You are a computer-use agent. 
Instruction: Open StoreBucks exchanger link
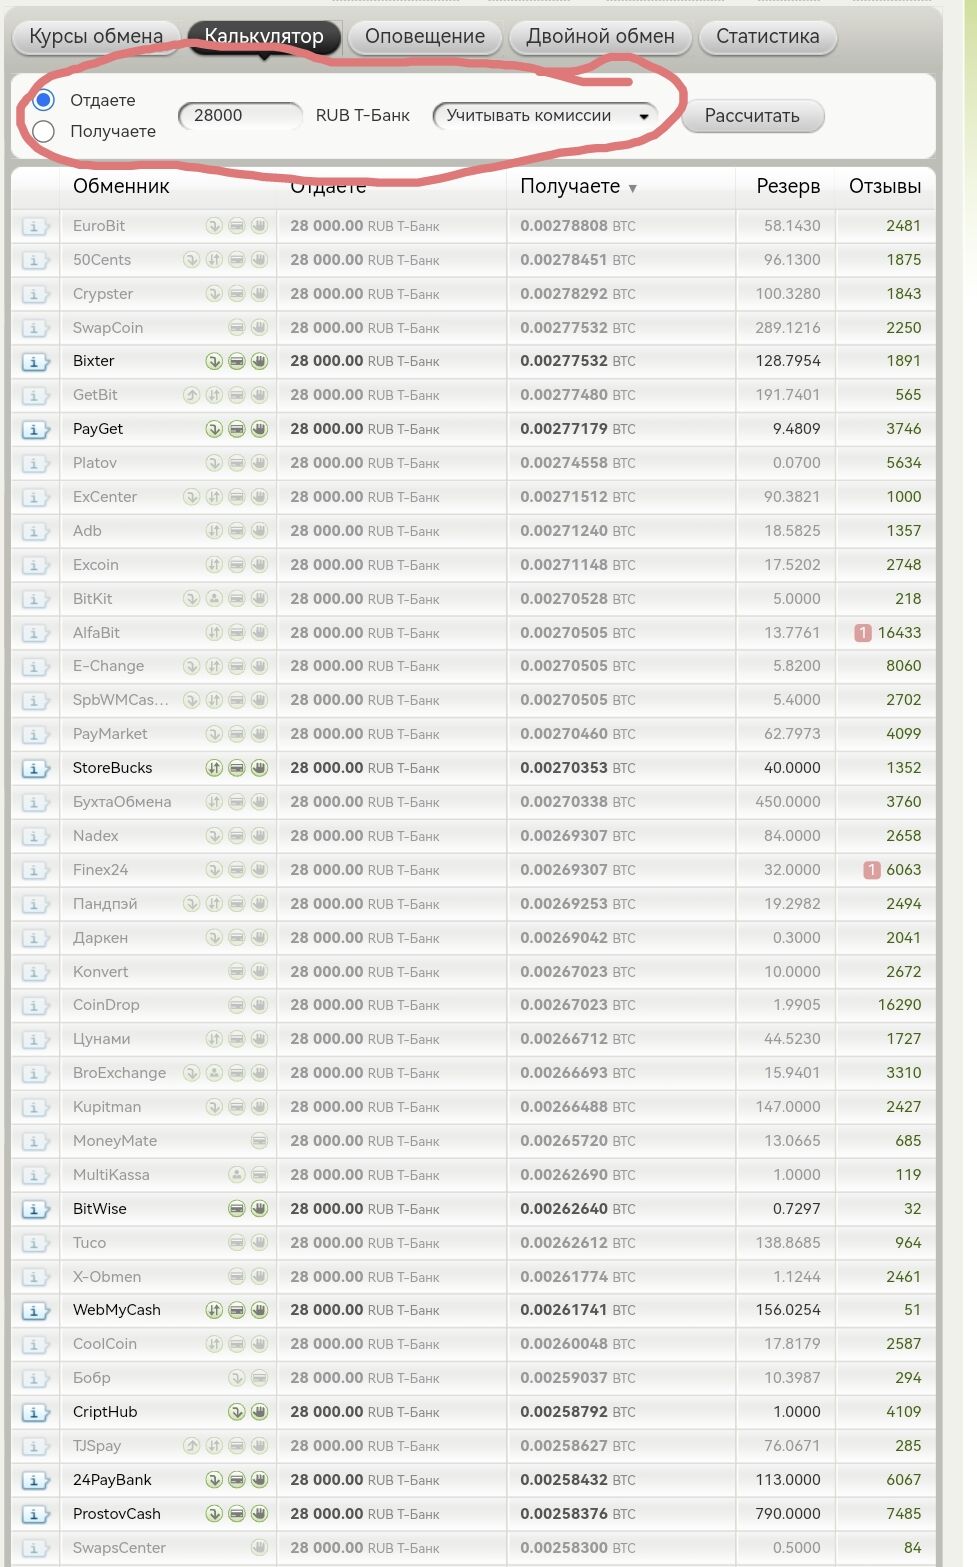click(x=113, y=768)
